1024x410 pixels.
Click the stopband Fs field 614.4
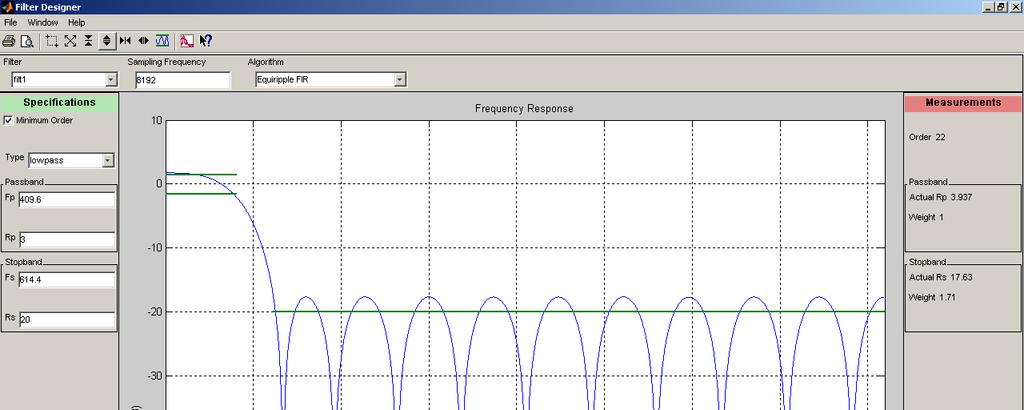point(67,279)
